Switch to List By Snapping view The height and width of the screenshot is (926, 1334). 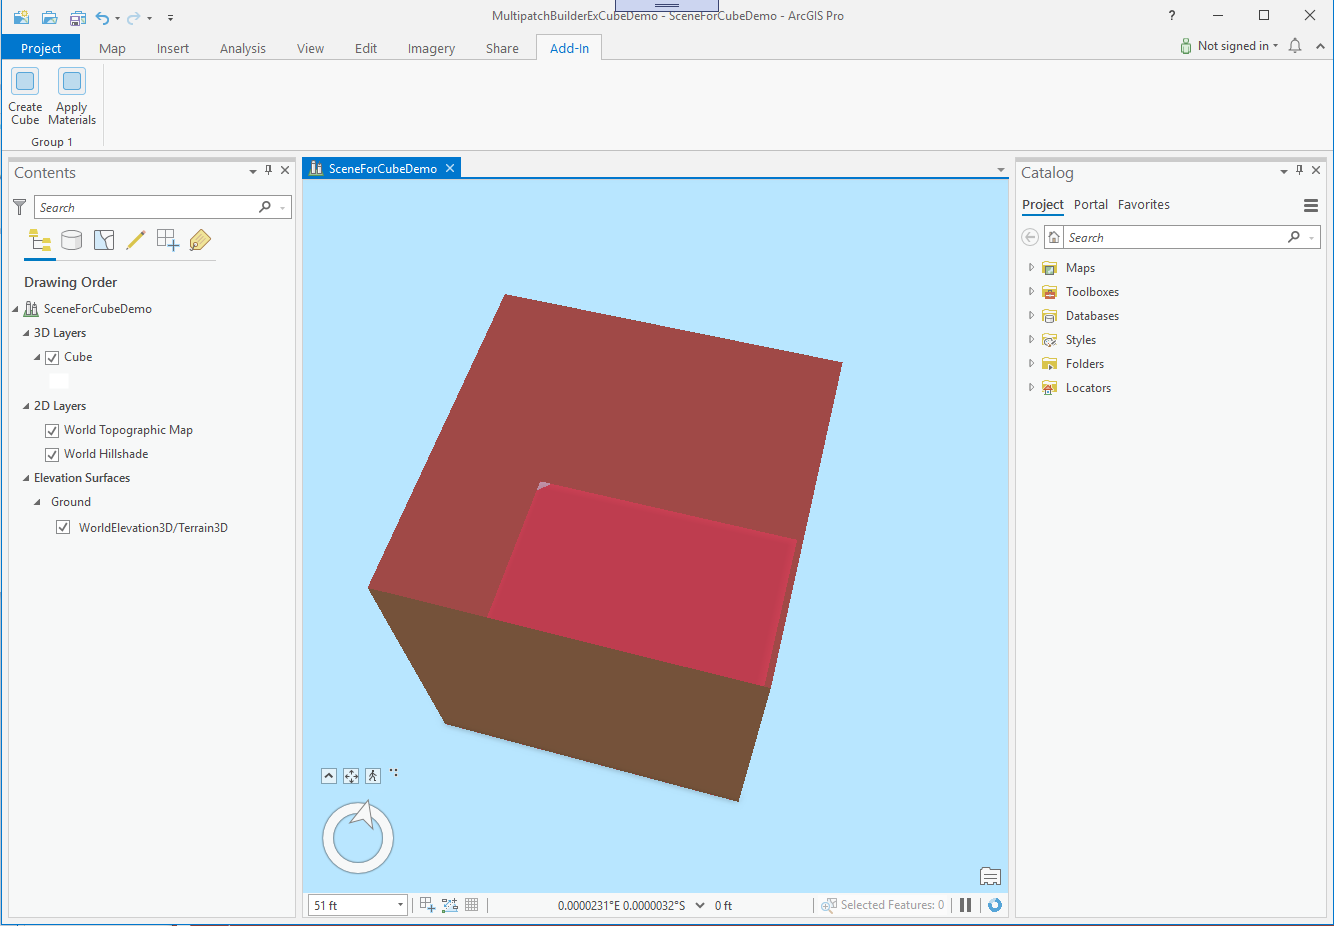(103, 240)
